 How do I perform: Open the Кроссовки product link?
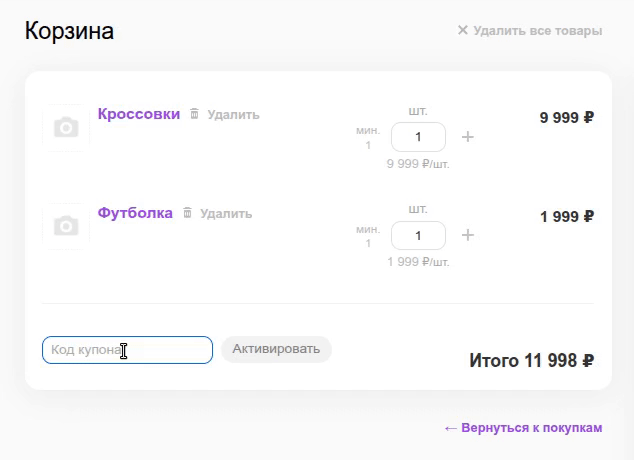(x=139, y=114)
